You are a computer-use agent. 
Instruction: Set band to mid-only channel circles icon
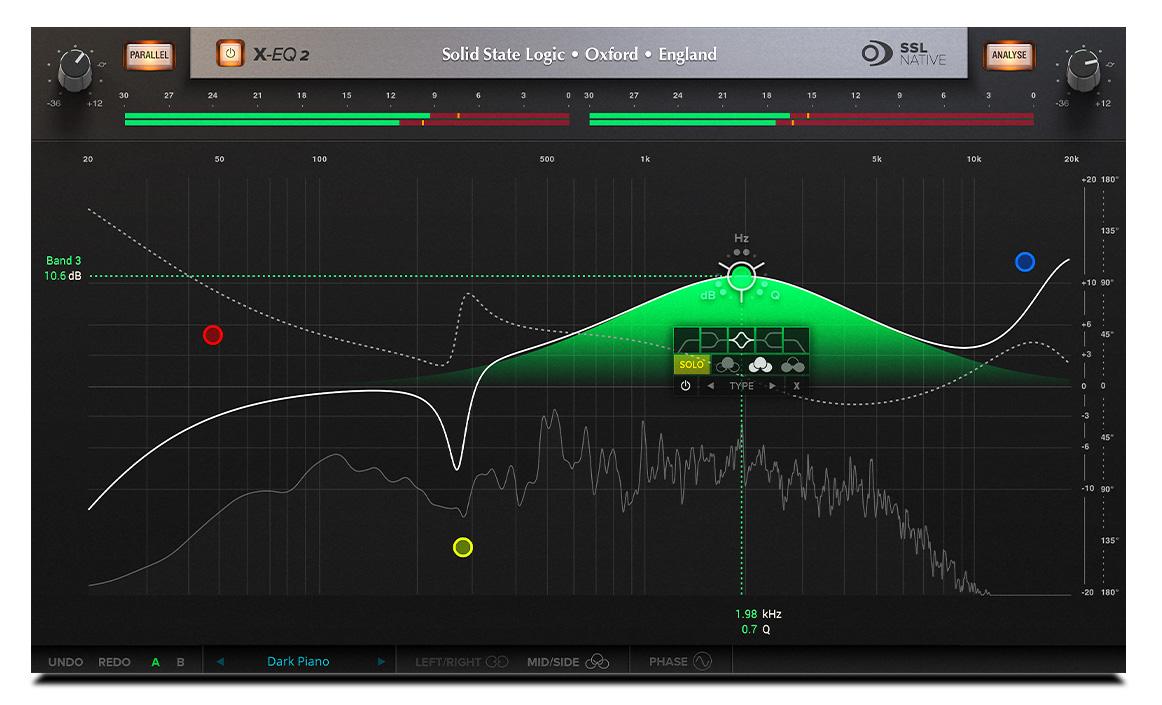(x=727, y=365)
